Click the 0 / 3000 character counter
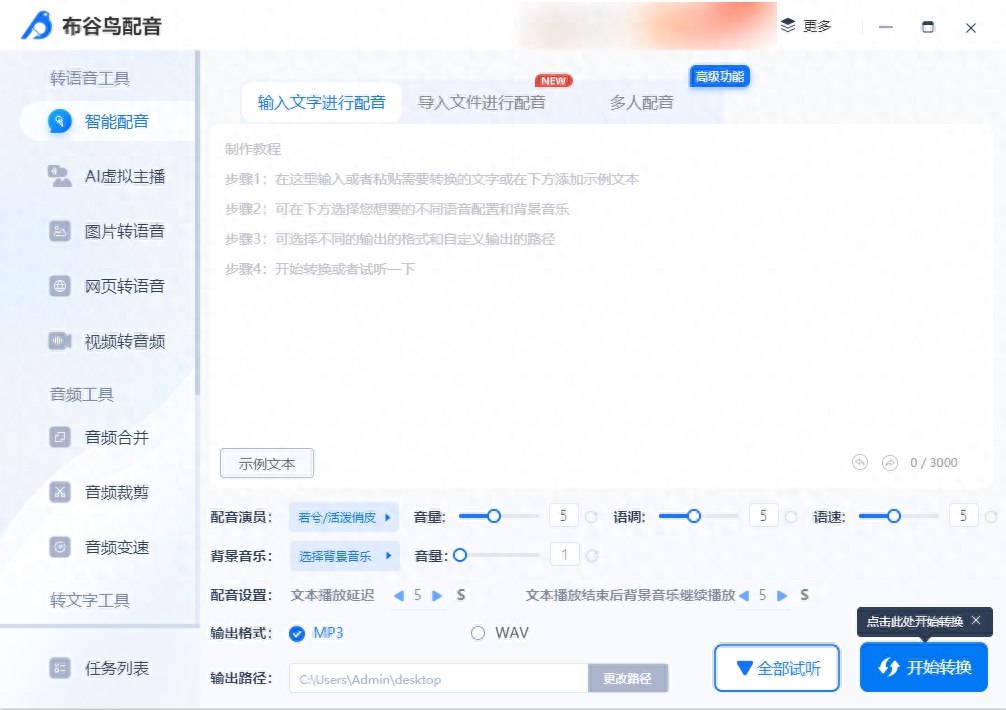Screen dimensions: 1006x710 [934, 462]
